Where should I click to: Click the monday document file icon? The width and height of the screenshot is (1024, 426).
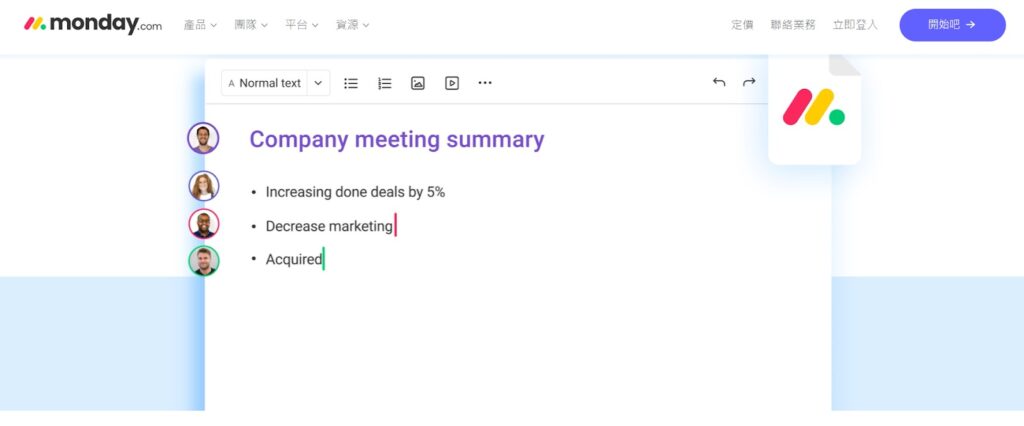[814, 108]
